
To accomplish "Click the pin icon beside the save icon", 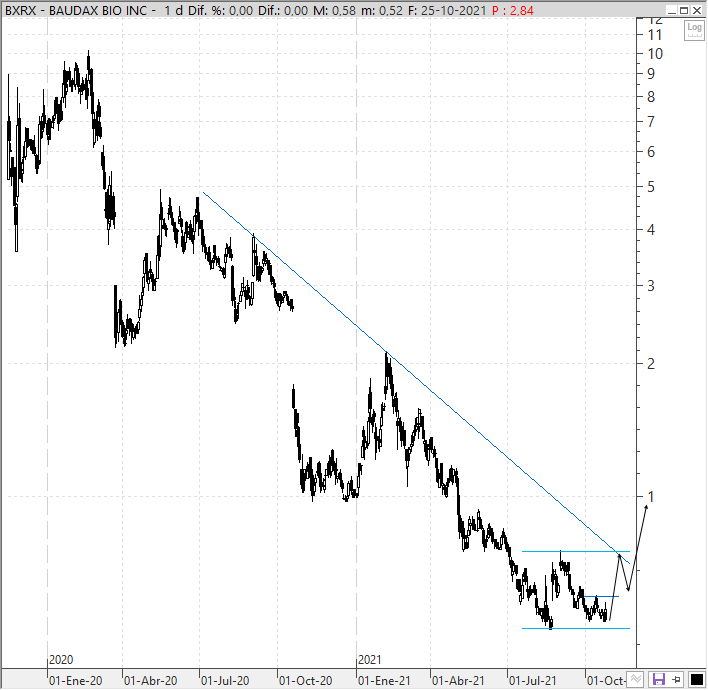I will click(676, 679).
